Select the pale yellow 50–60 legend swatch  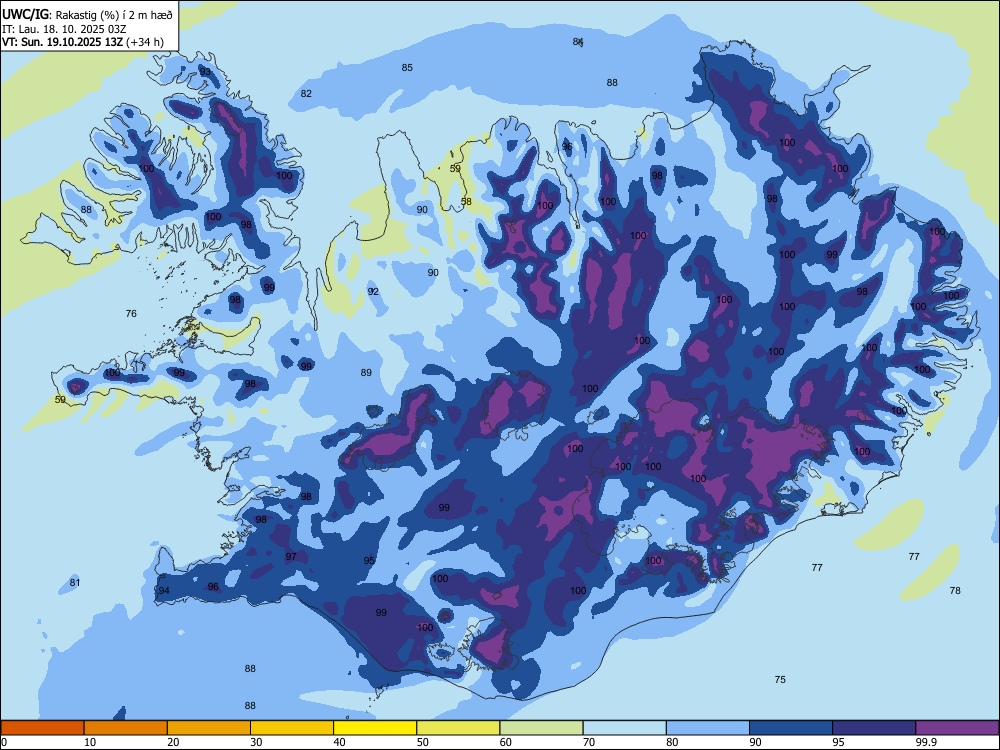point(458,728)
